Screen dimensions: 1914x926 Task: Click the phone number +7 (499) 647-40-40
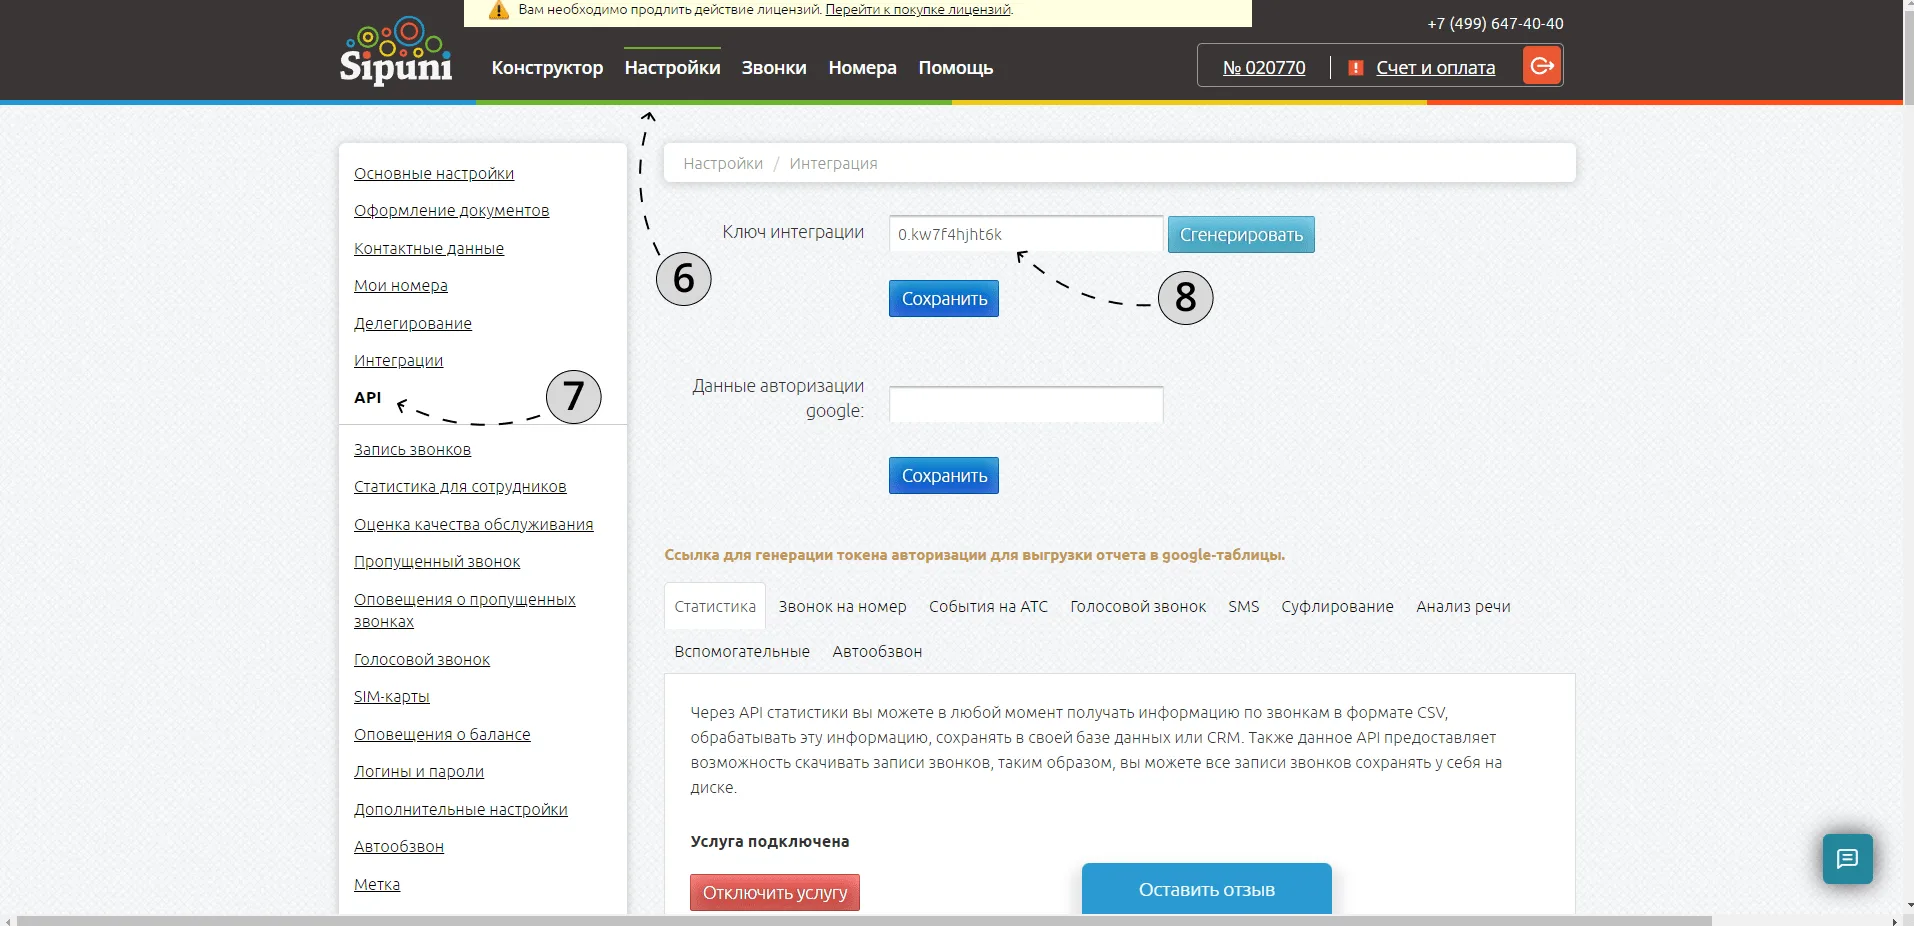[x=1495, y=24]
